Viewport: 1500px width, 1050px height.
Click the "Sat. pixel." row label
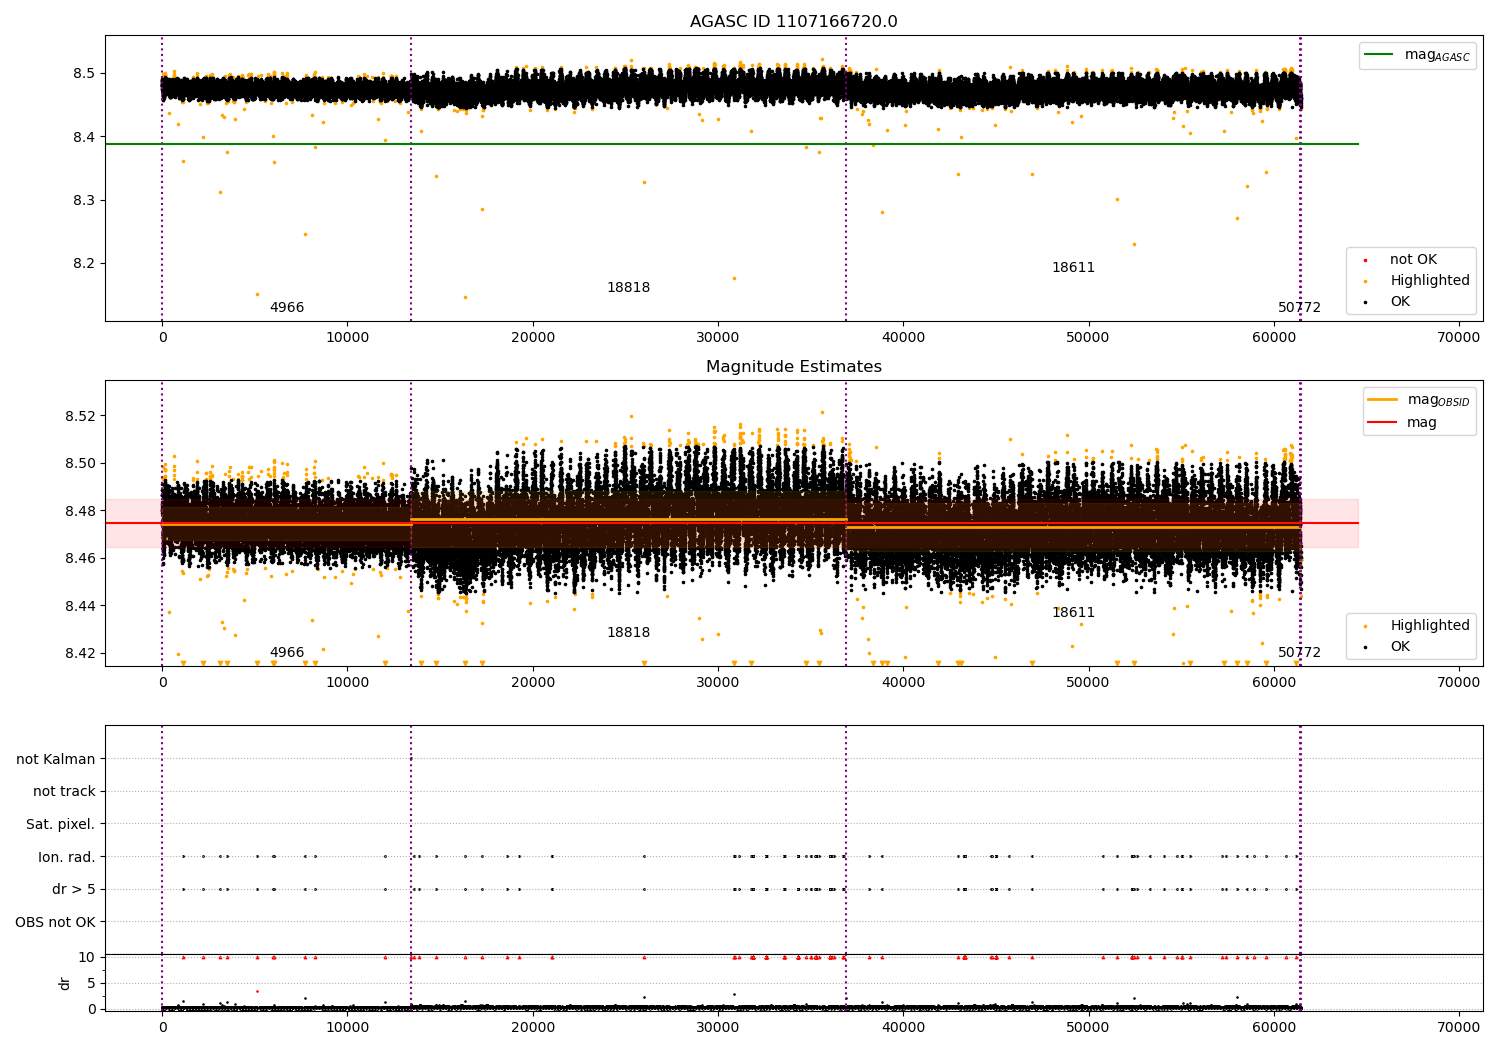tap(61, 825)
